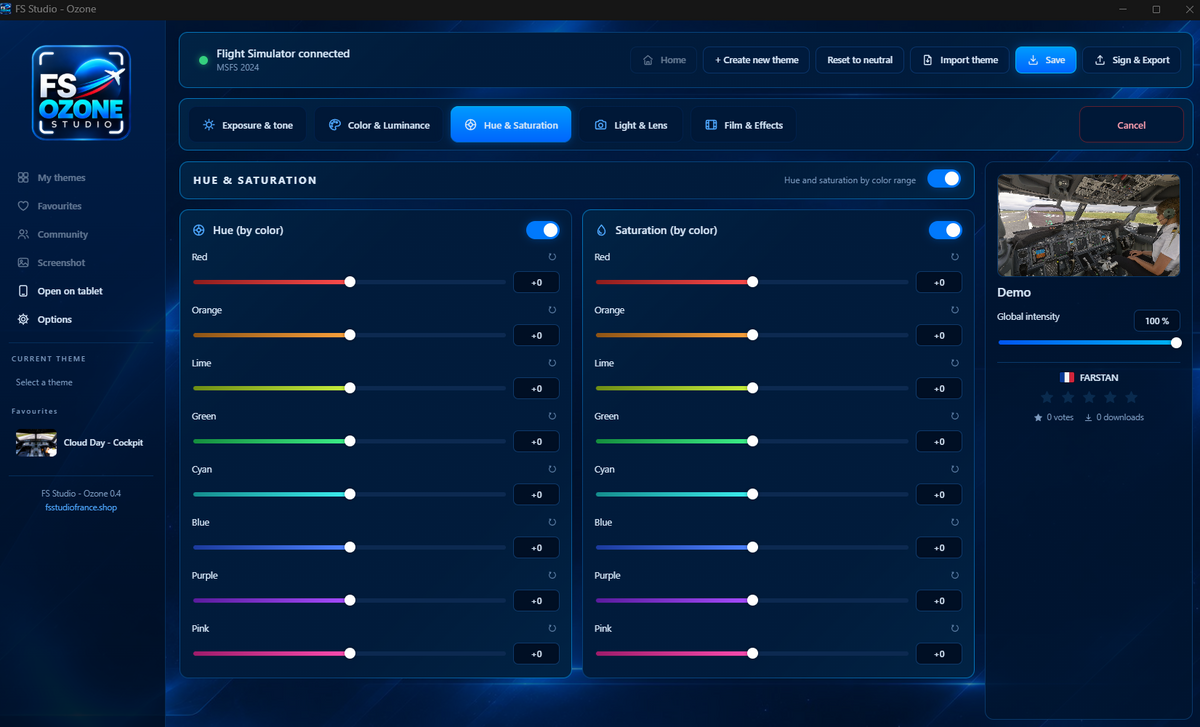Click the first rating star under FARSTAN
The height and width of the screenshot is (727, 1200).
pyautogui.click(x=1047, y=397)
